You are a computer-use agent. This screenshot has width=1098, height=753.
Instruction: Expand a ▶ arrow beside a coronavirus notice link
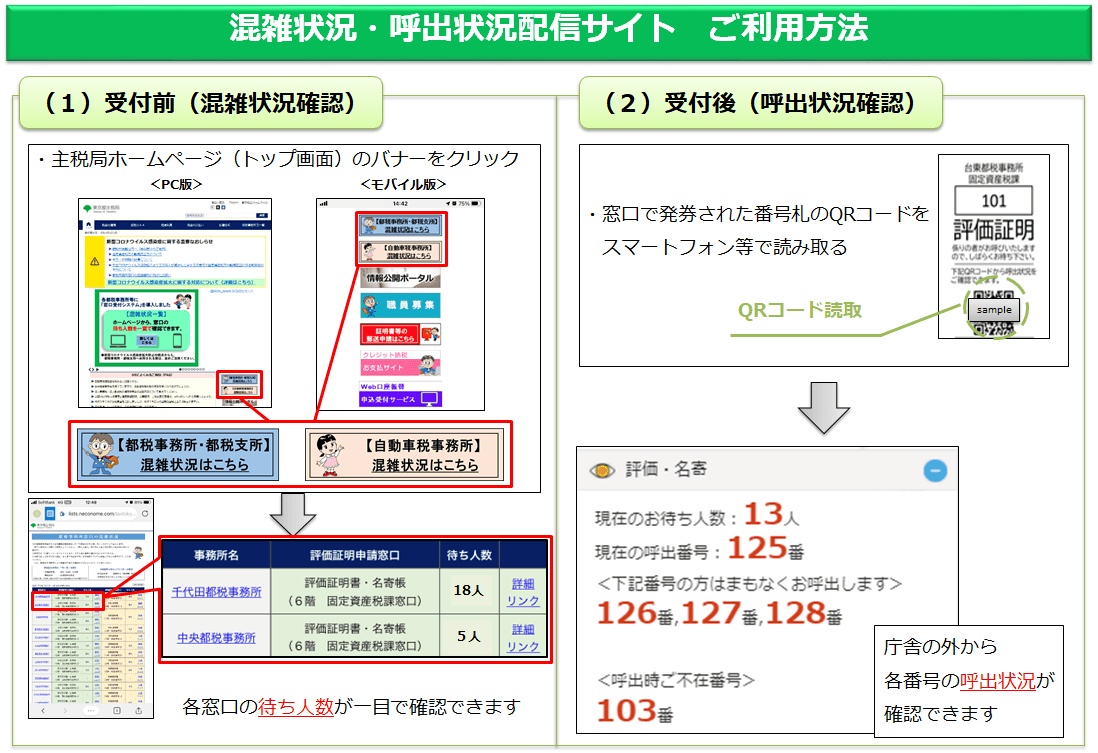point(110,249)
